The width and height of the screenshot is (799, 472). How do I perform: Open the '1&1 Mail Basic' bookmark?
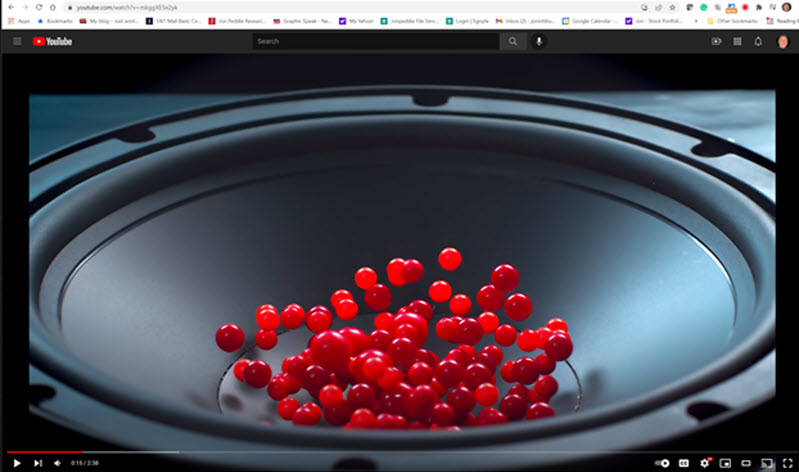pyautogui.click(x=173, y=21)
